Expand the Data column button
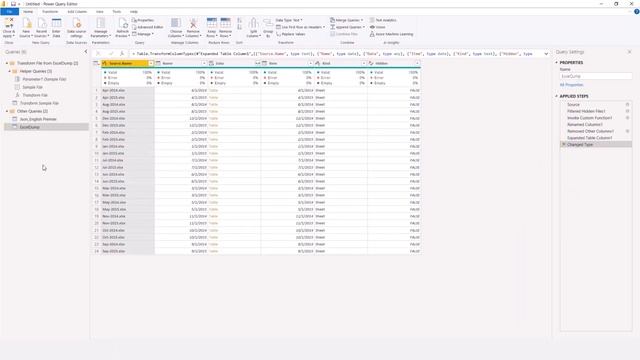 point(258,63)
